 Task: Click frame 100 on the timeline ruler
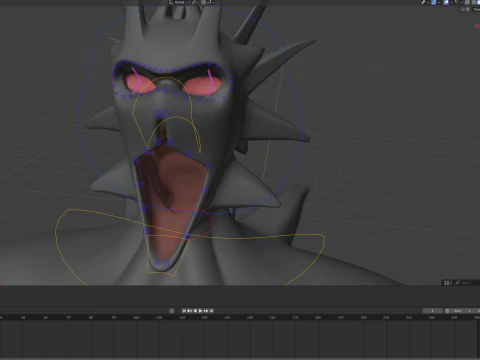click(136, 318)
